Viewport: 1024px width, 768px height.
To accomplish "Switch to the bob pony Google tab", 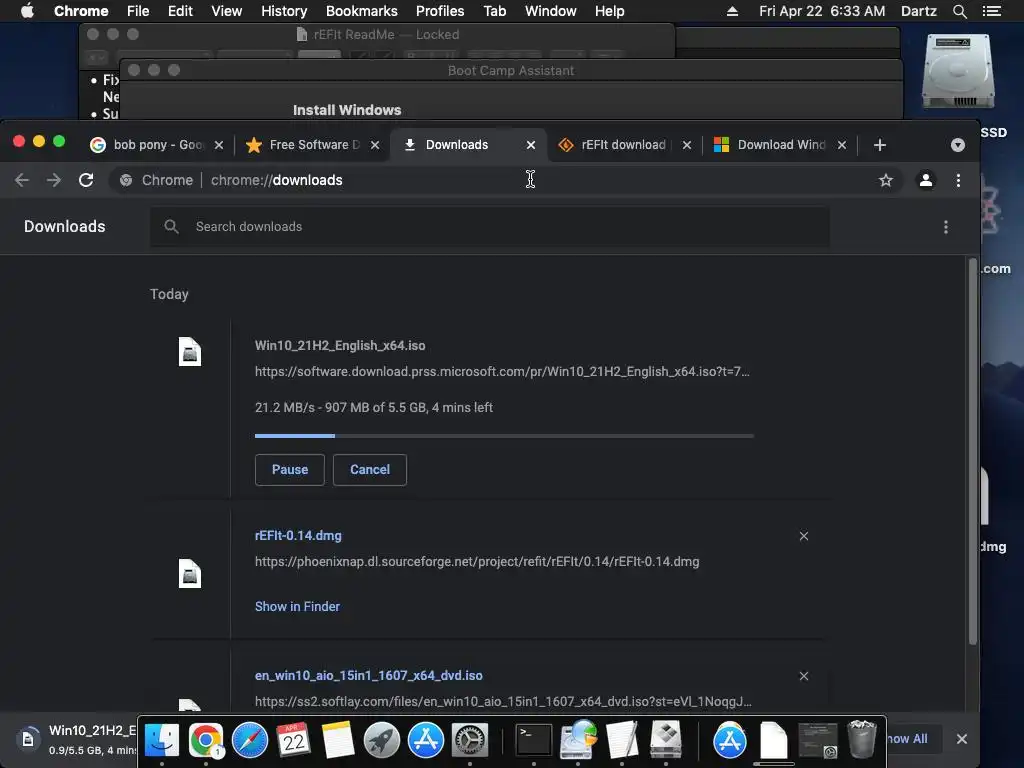I will 155,145.
